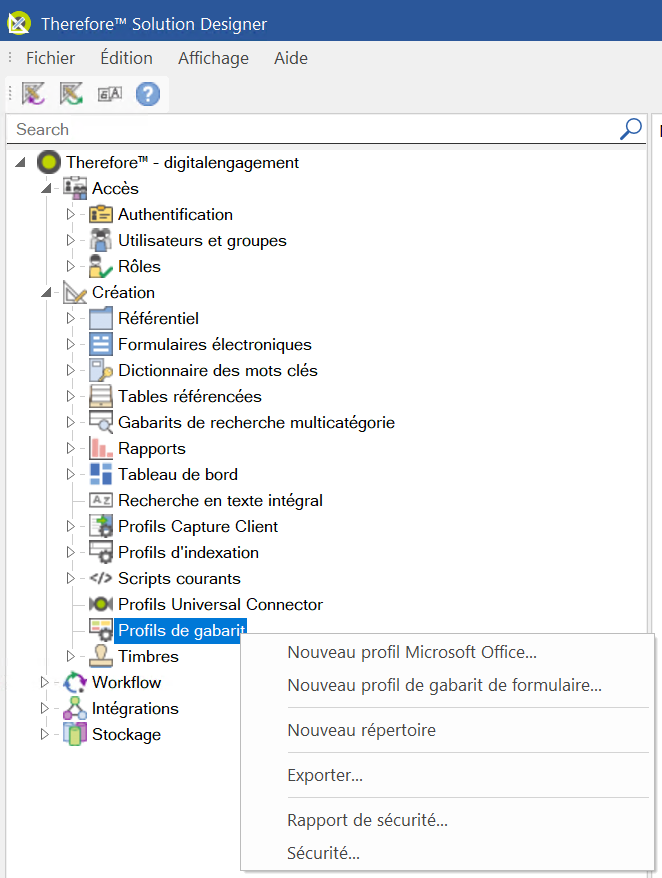Expand the Tableau de bord node
The image size is (662, 878).
[x=71, y=474]
